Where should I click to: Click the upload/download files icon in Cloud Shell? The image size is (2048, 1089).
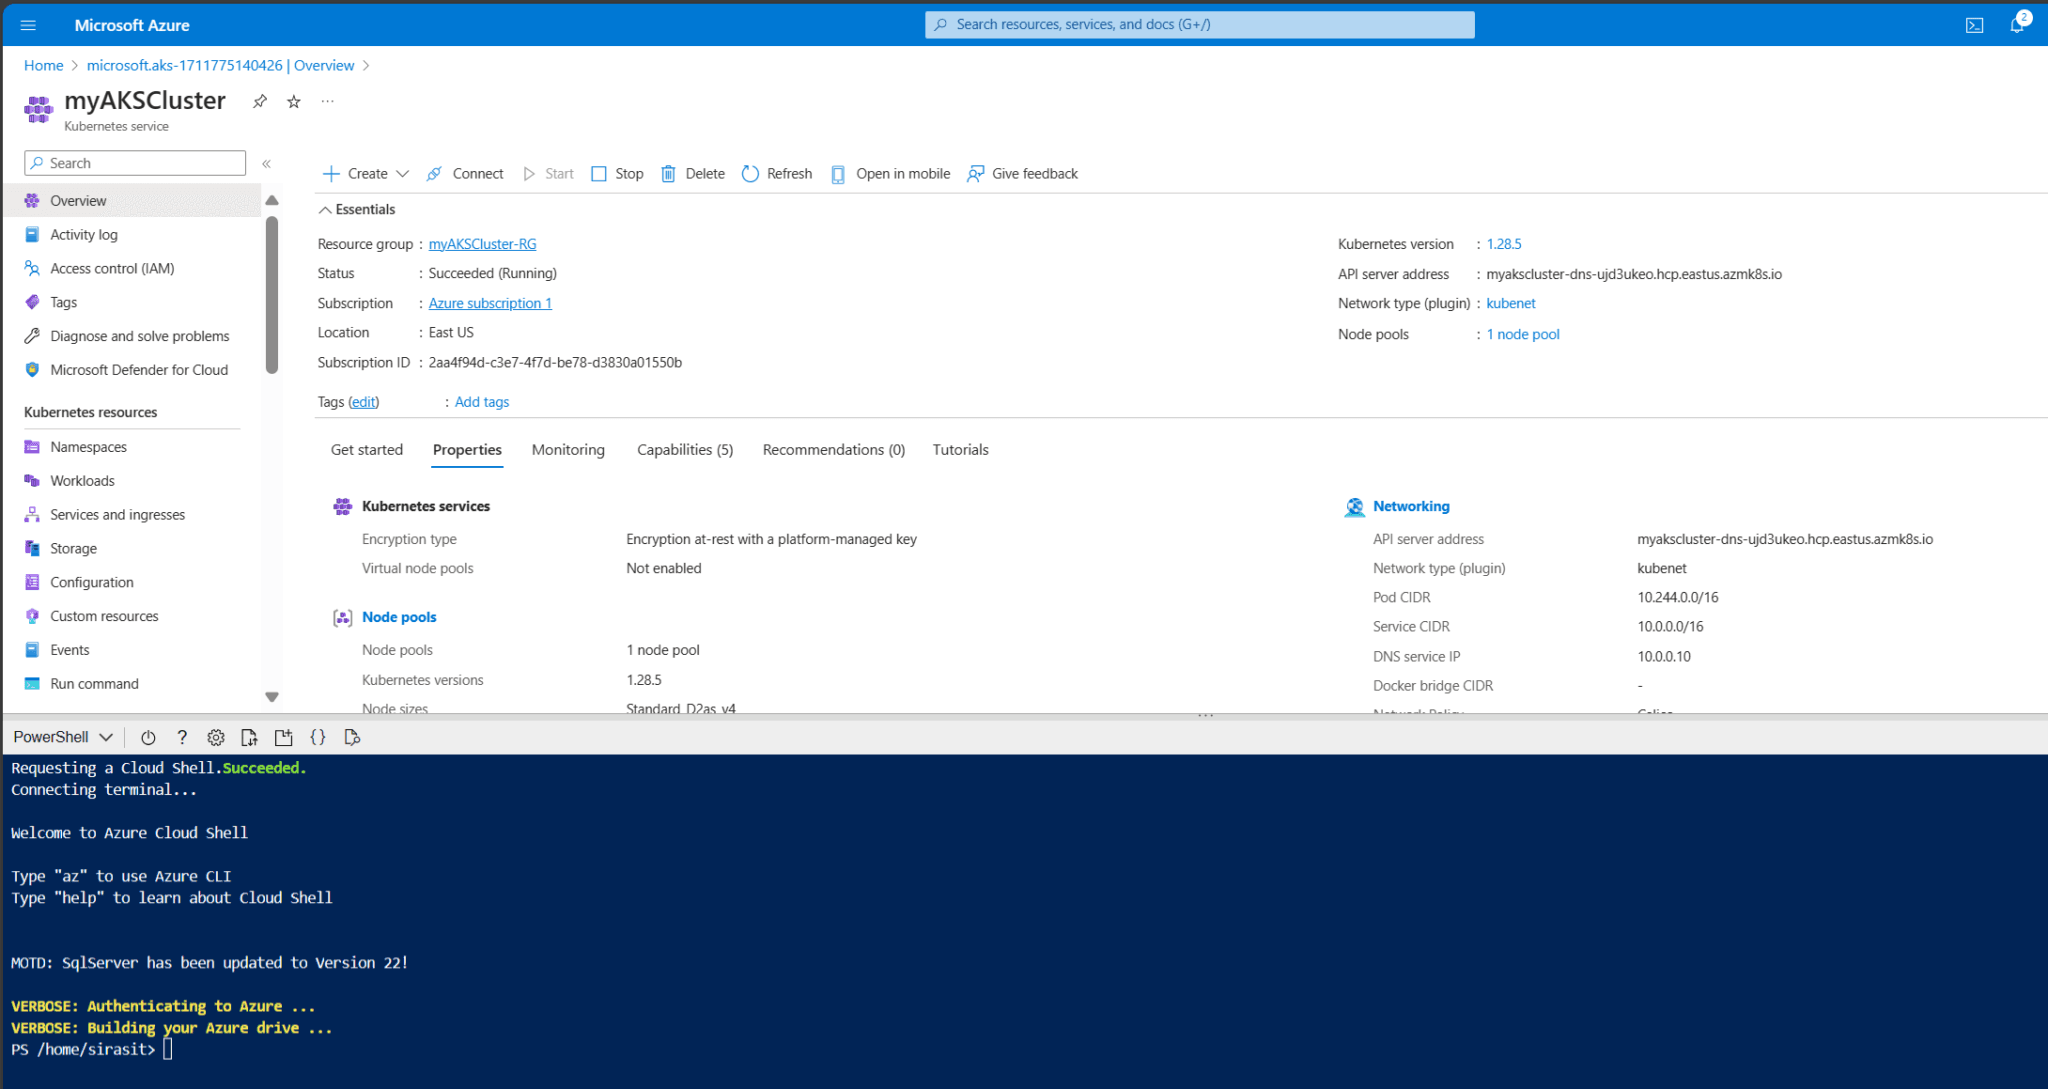pyautogui.click(x=250, y=737)
